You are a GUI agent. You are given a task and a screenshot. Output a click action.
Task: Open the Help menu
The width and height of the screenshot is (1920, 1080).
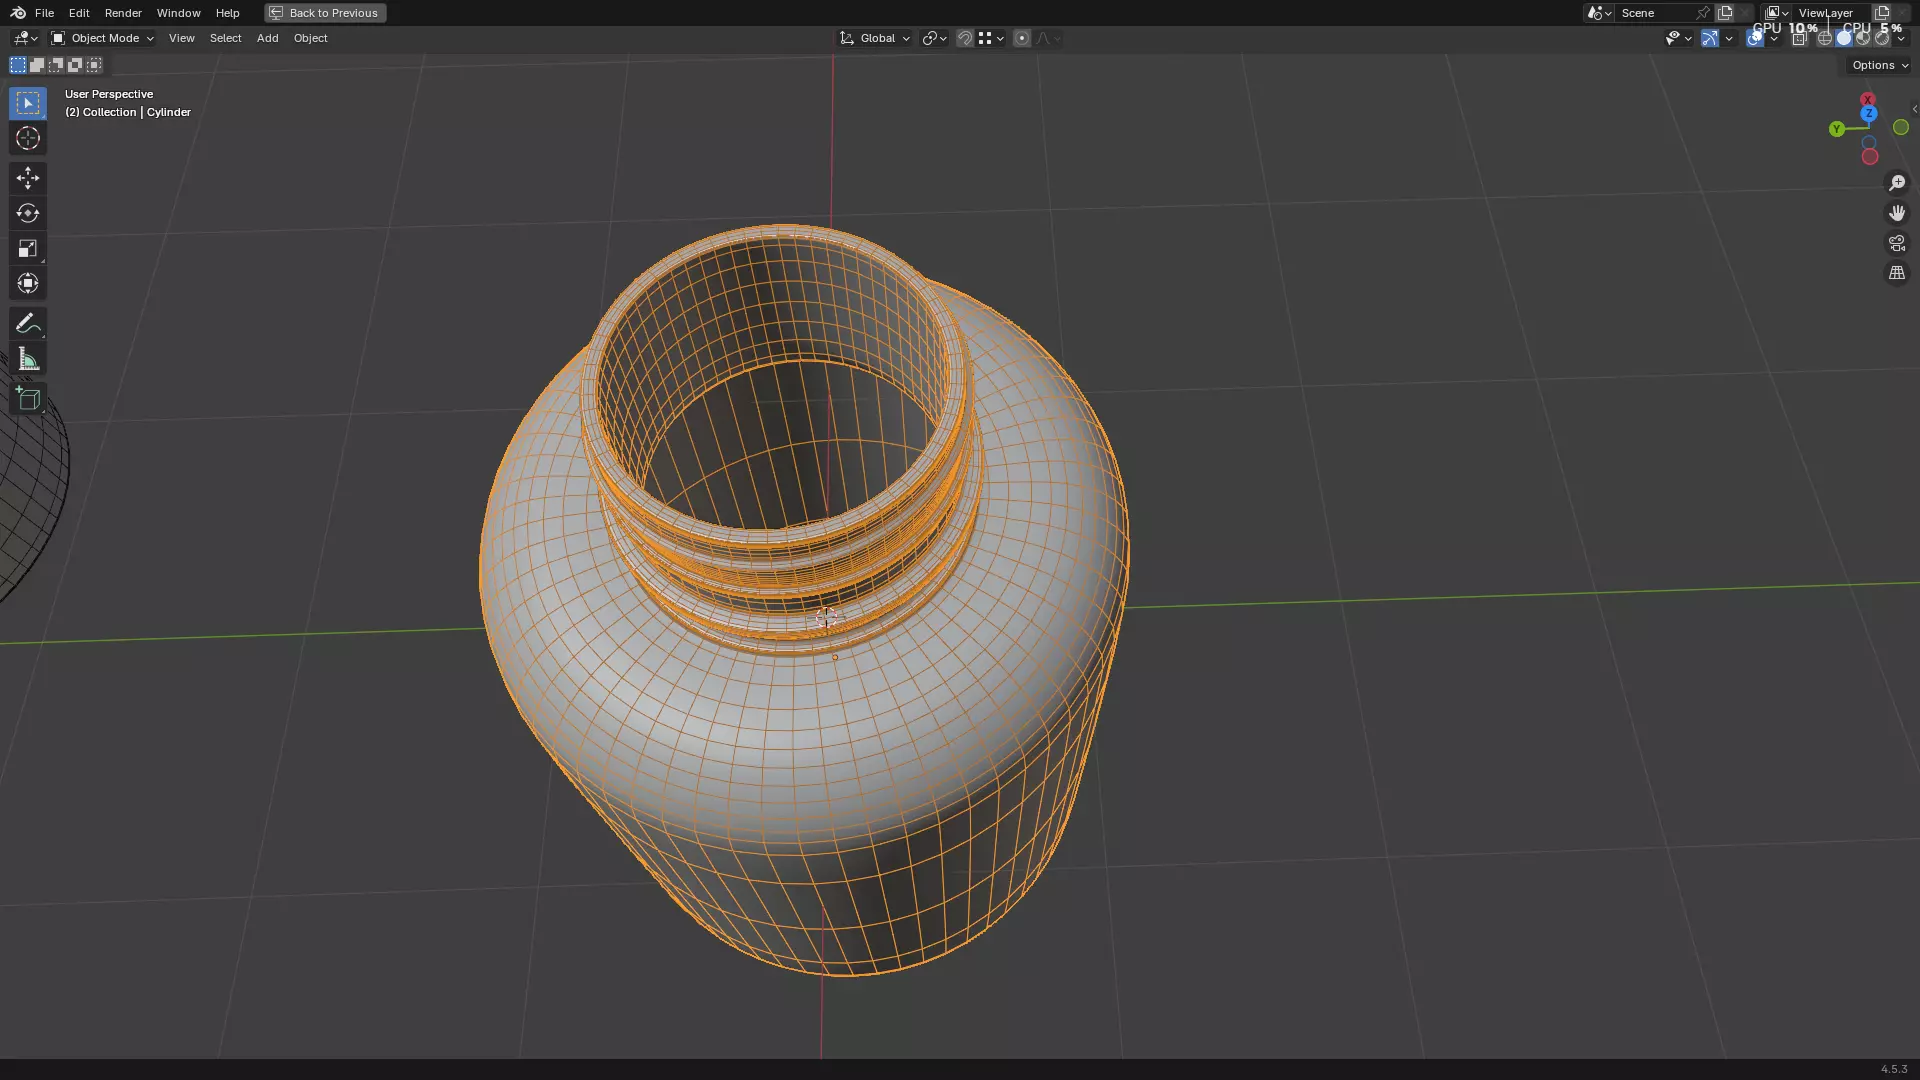227,13
